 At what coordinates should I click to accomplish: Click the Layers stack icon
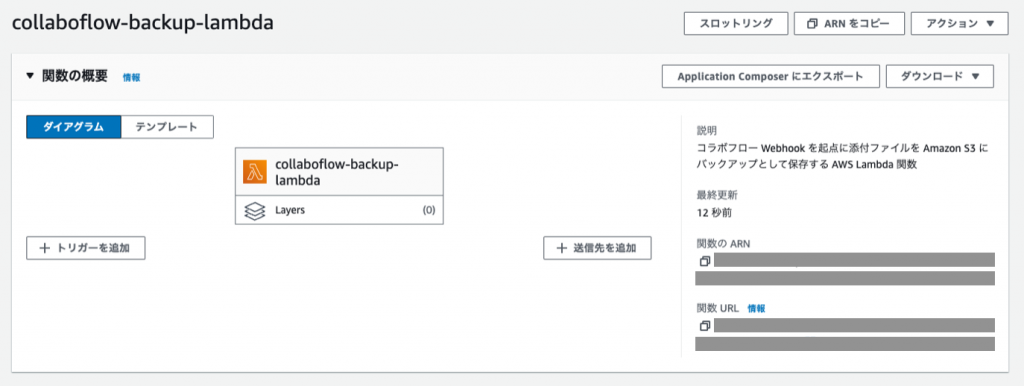(255, 210)
